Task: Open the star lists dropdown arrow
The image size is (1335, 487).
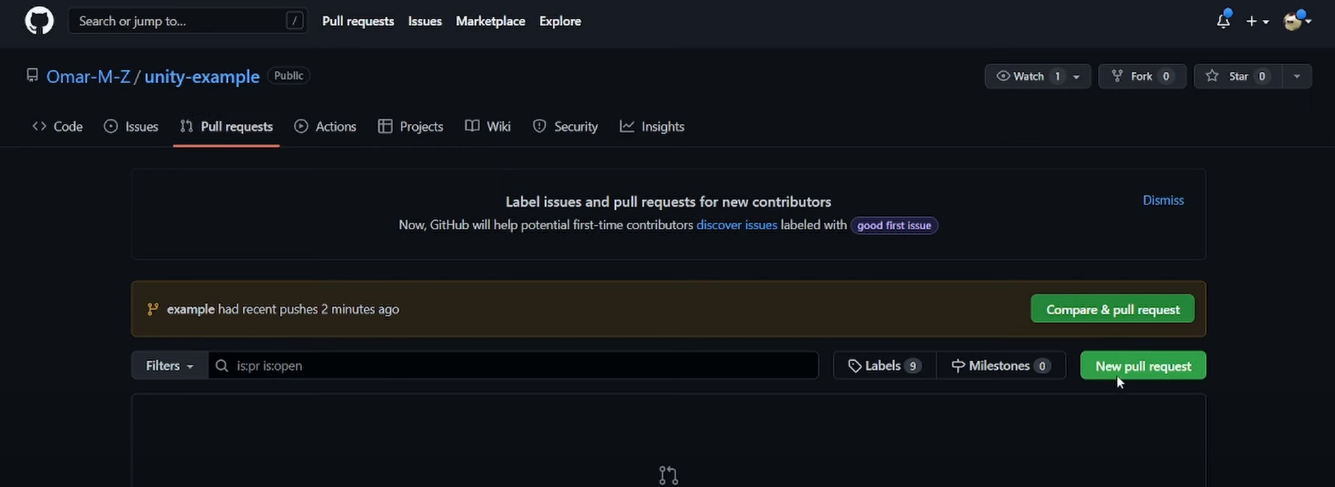Action: [x=1297, y=76]
